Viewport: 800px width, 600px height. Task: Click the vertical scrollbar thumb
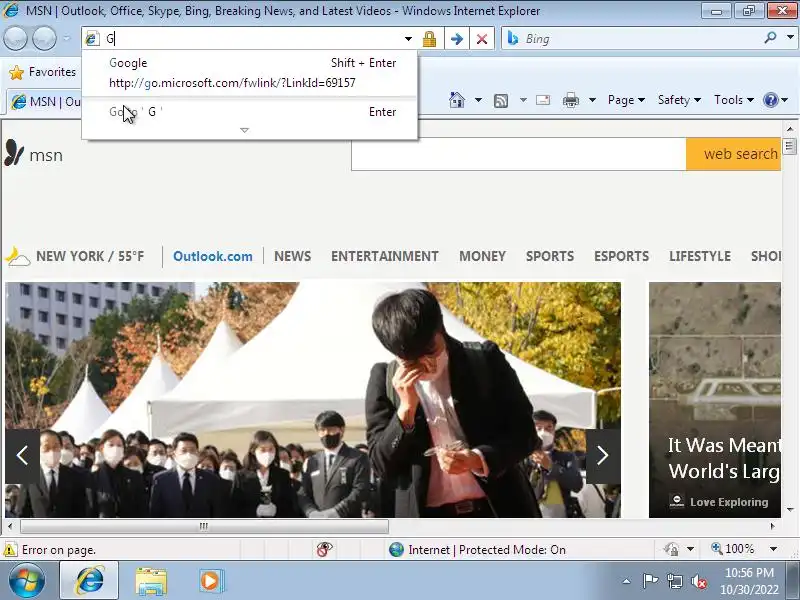click(x=790, y=147)
